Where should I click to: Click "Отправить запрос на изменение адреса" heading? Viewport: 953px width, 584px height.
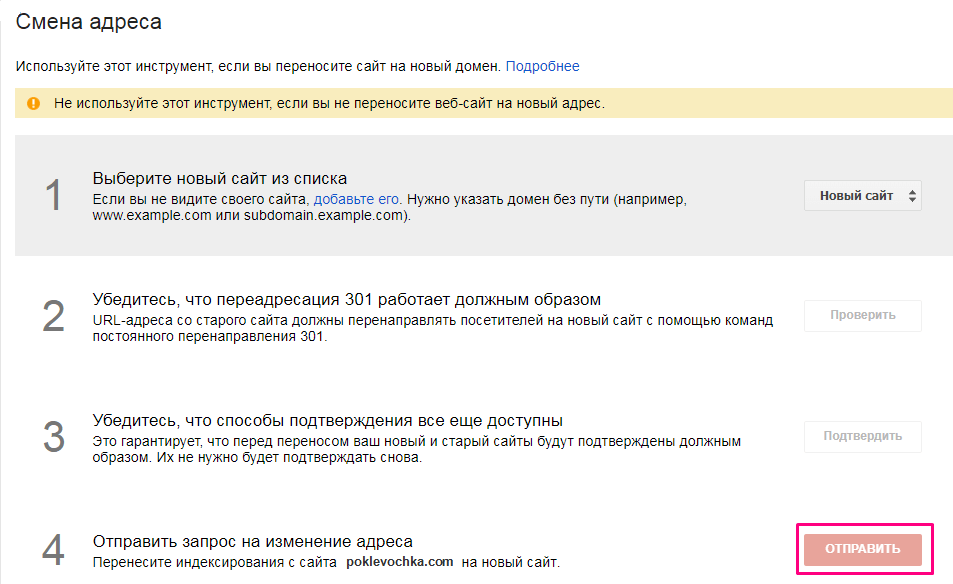coord(252,541)
